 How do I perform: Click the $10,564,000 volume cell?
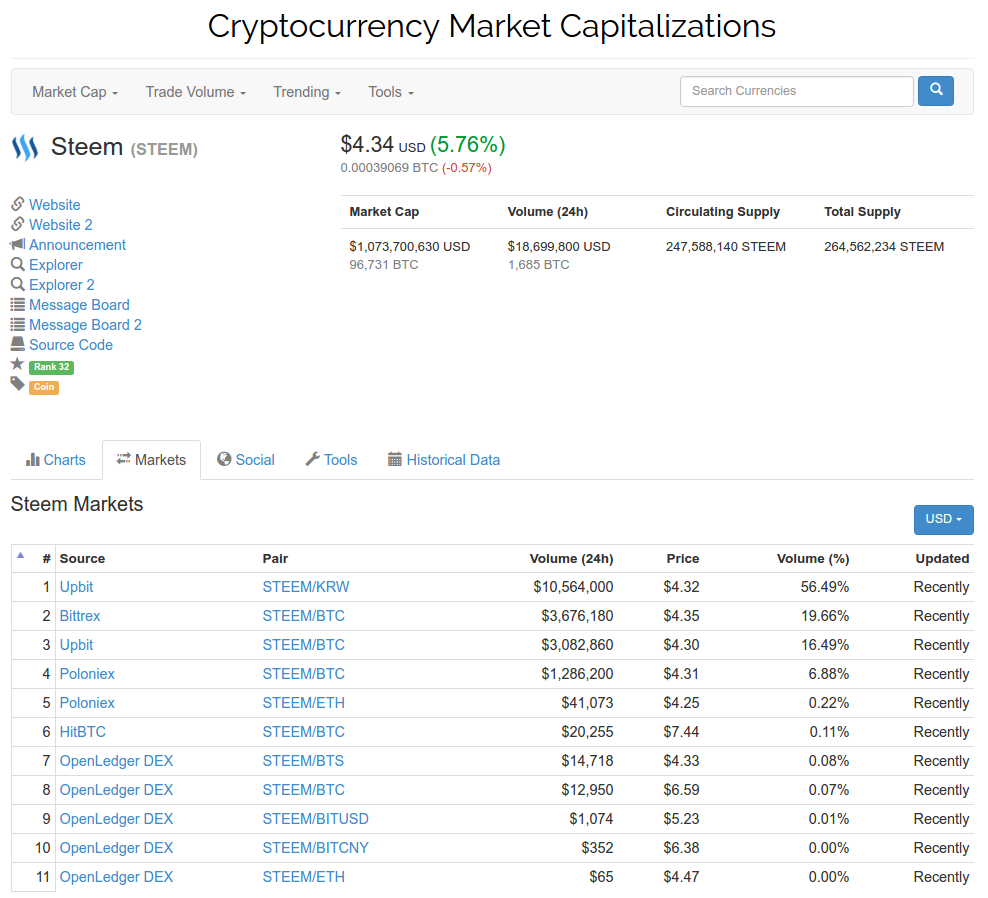click(x=573, y=587)
